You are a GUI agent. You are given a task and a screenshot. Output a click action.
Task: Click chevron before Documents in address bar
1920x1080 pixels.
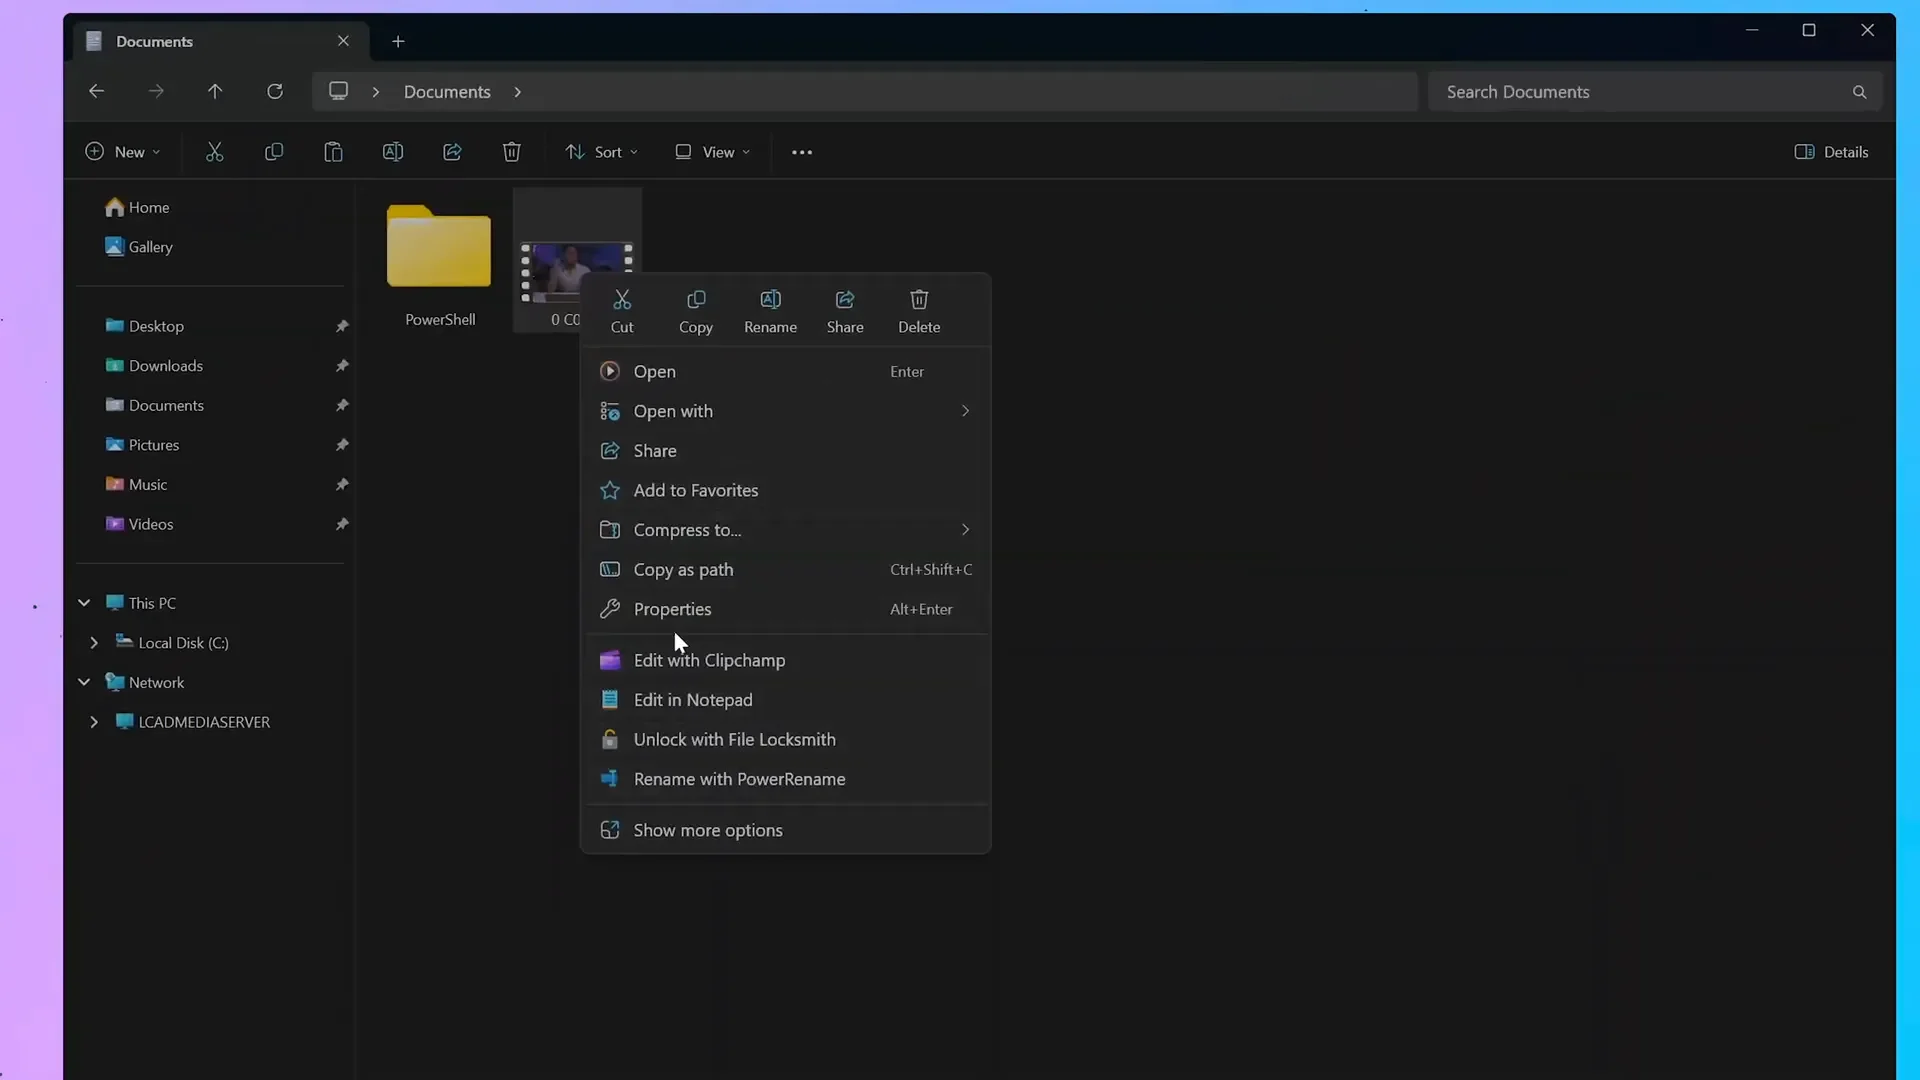tap(376, 92)
